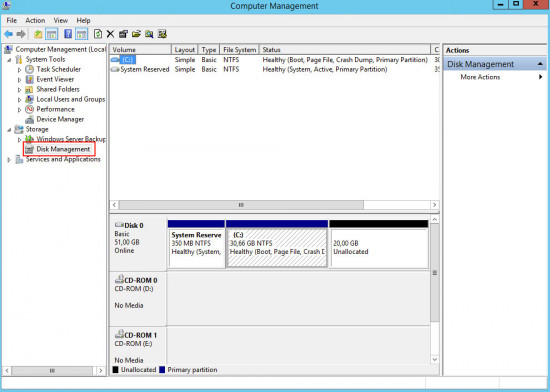
Task: Click the Disk 0 label panel
Action: point(138,244)
